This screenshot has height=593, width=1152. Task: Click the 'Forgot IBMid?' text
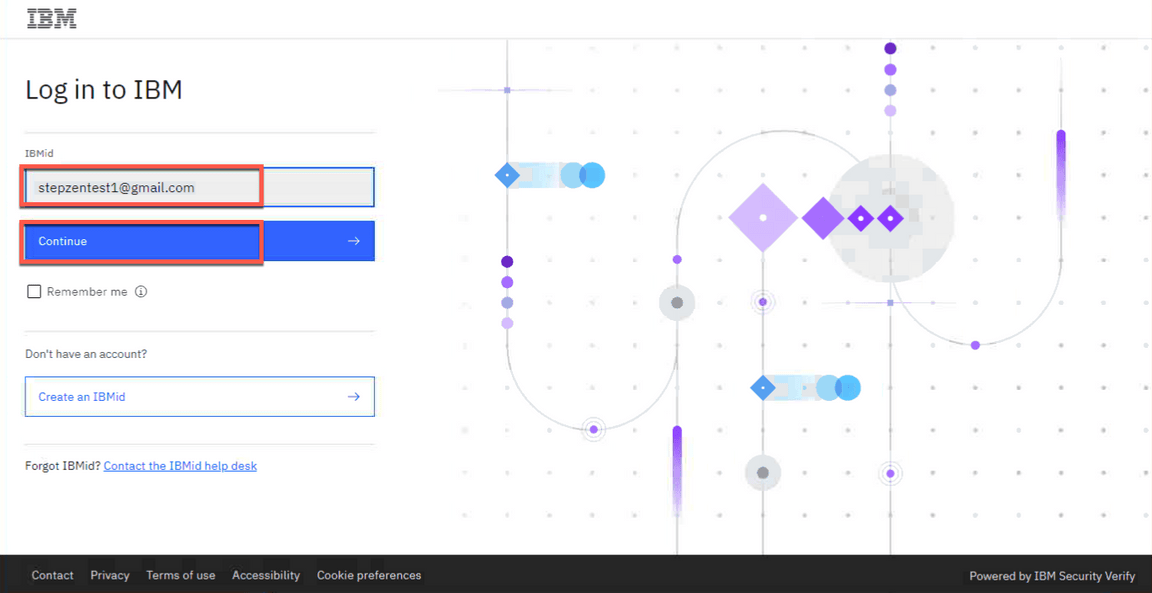click(x=62, y=466)
